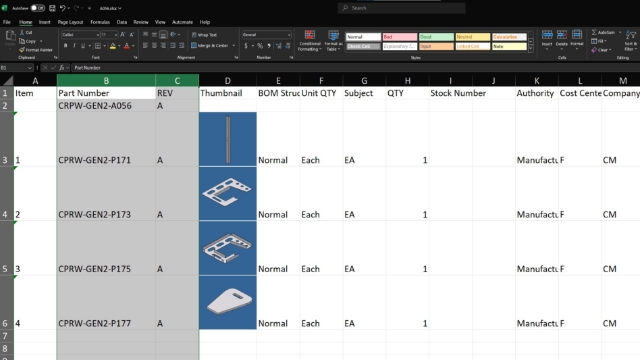Open Conditional Formatting menu
640x360 pixels.
[x=310, y=41]
